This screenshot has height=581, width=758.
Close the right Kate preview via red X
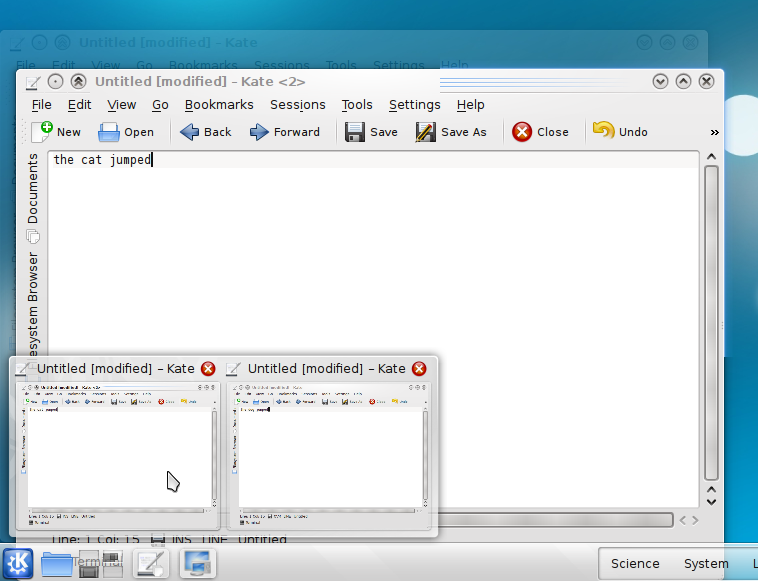(x=419, y=369)
